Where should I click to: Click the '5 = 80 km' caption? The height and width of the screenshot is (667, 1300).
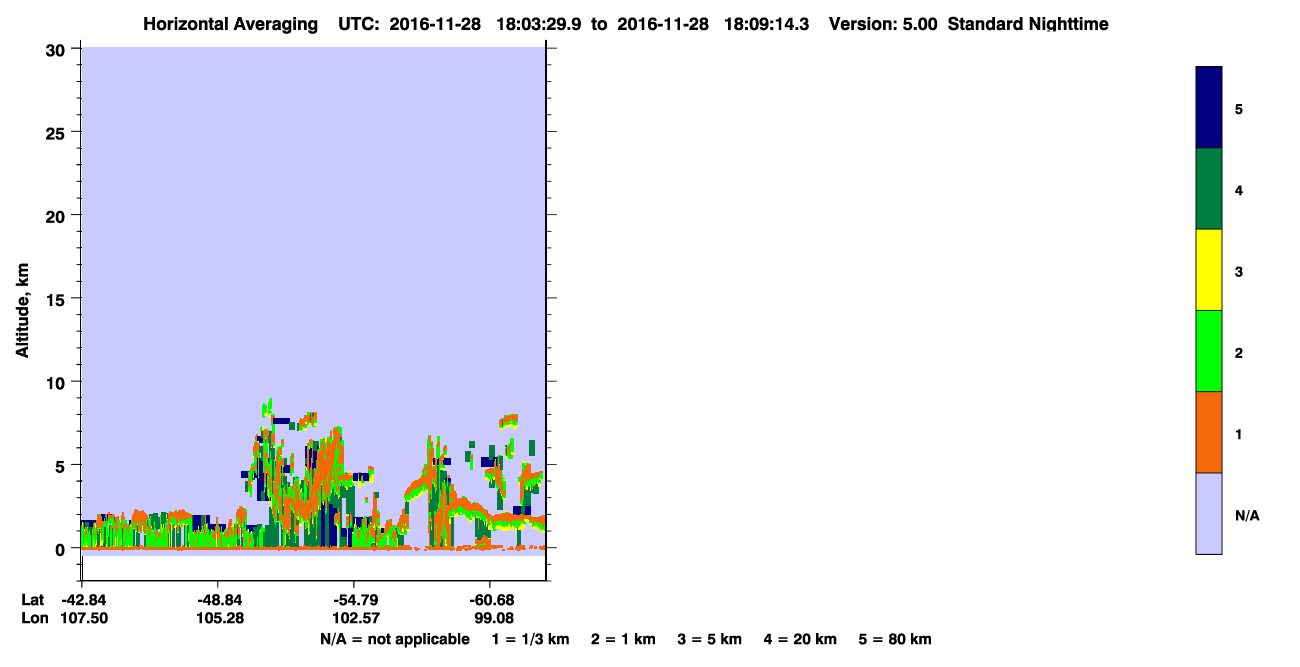pyautogui.click(x=895, y=639)
